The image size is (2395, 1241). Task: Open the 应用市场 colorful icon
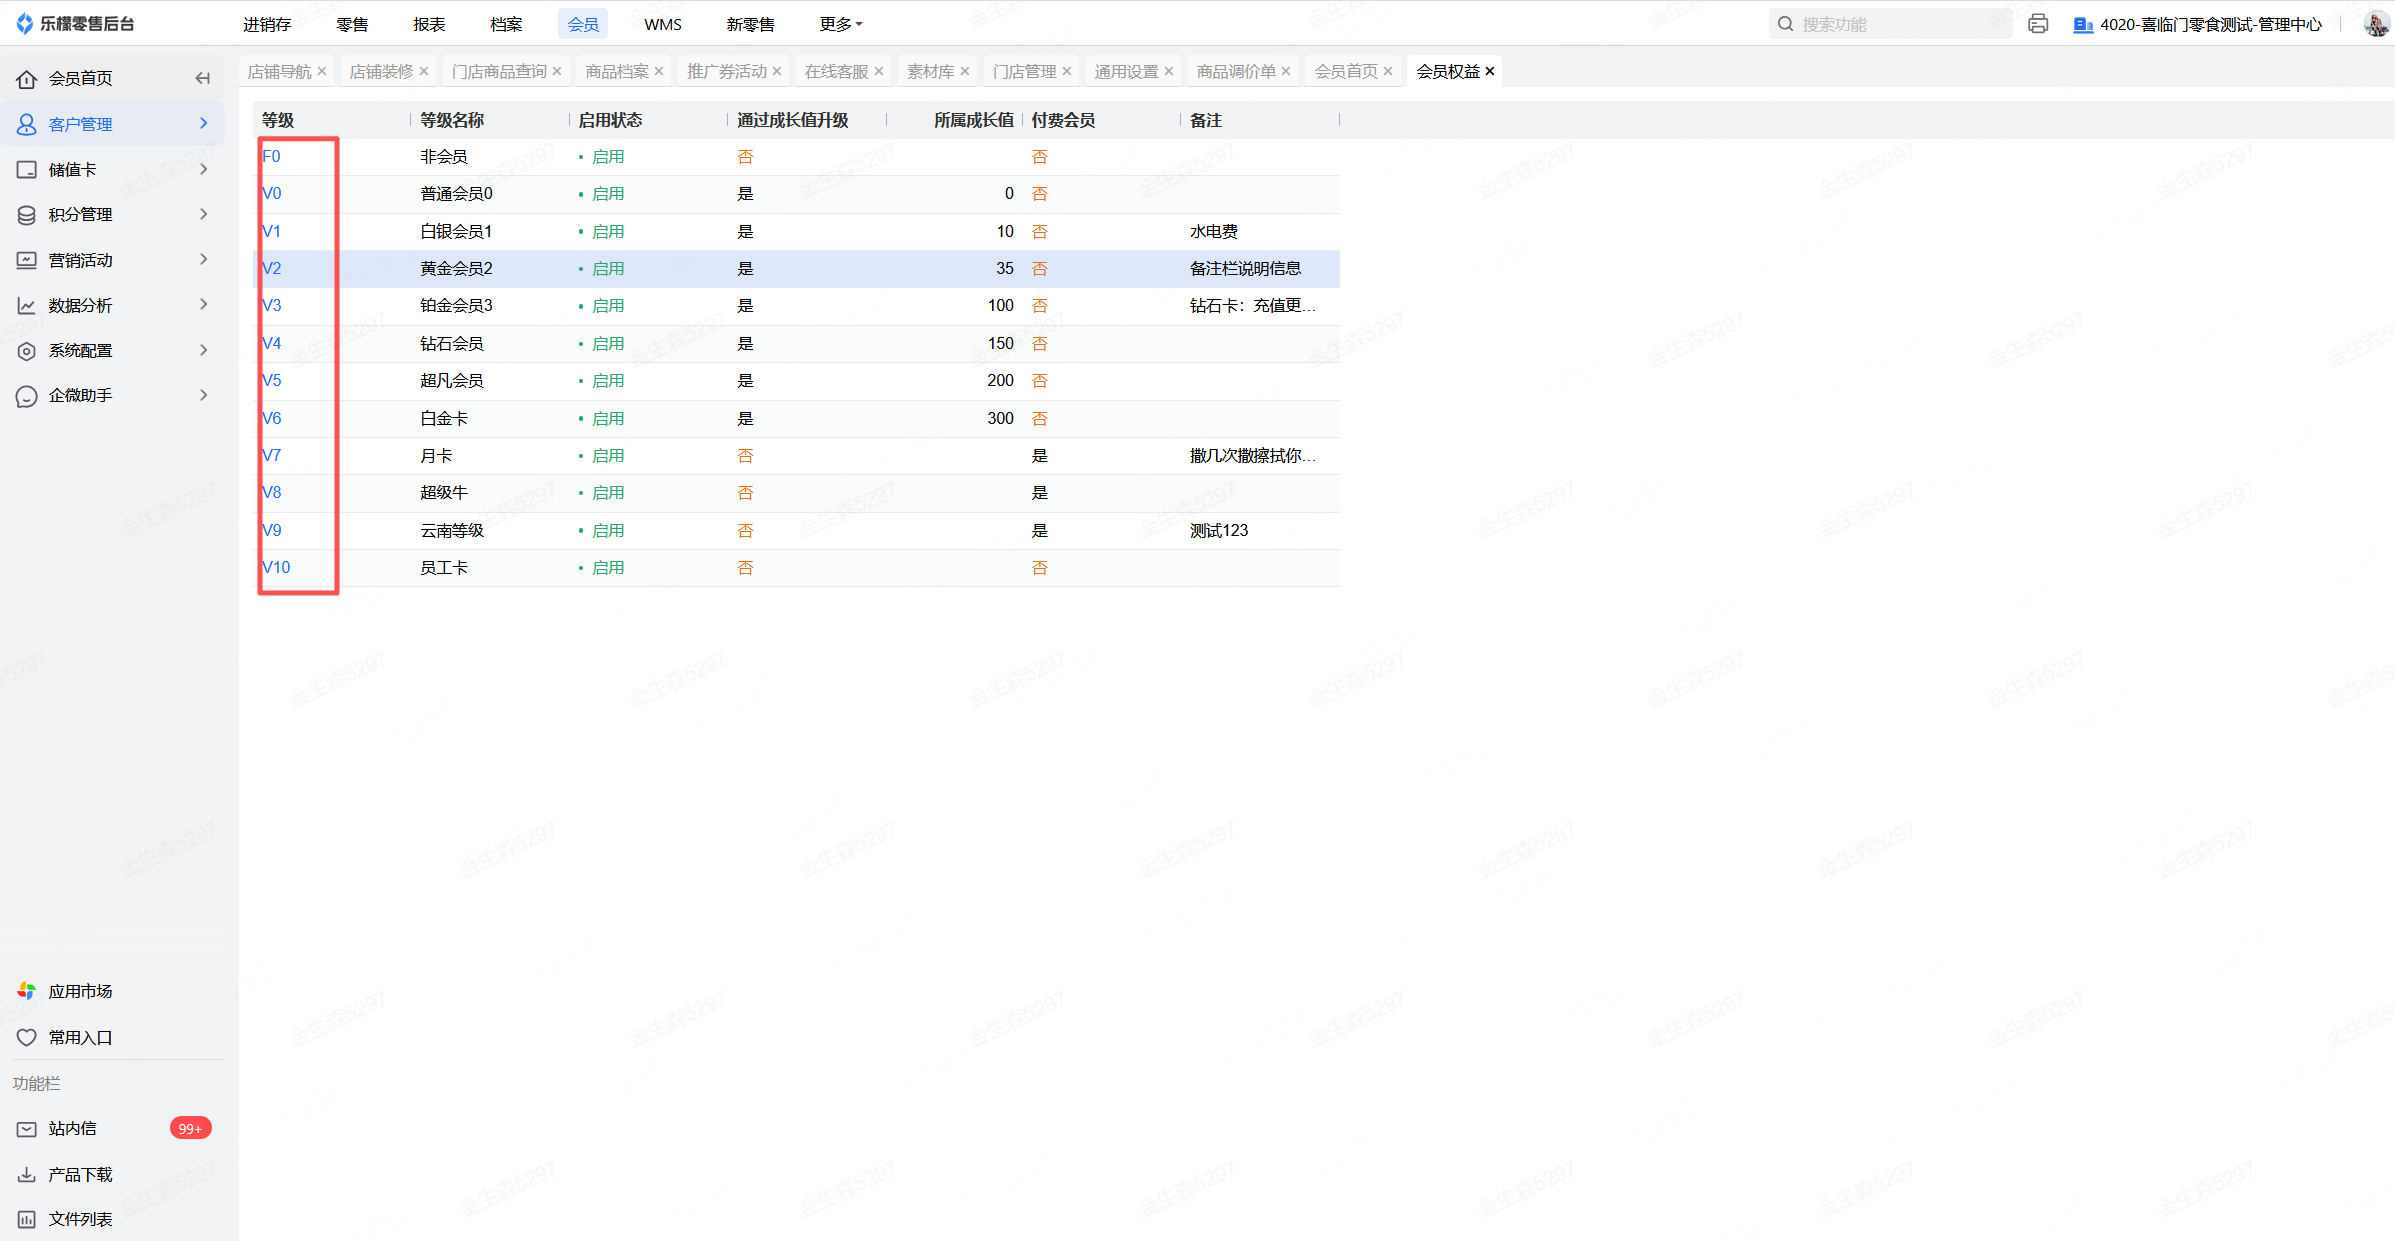27,991
